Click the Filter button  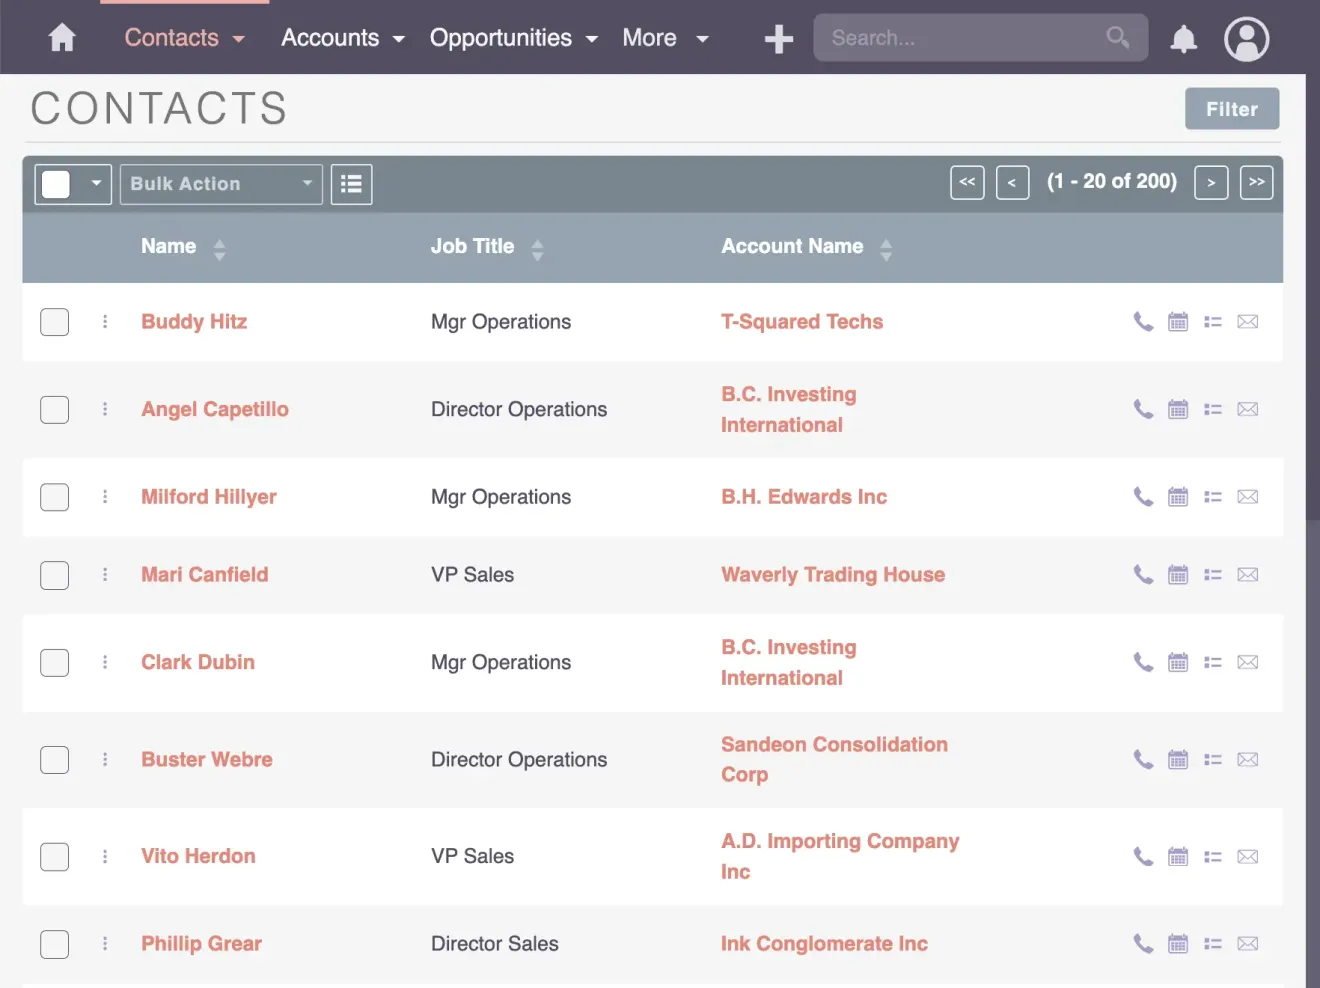click(x=1232, y=108)
